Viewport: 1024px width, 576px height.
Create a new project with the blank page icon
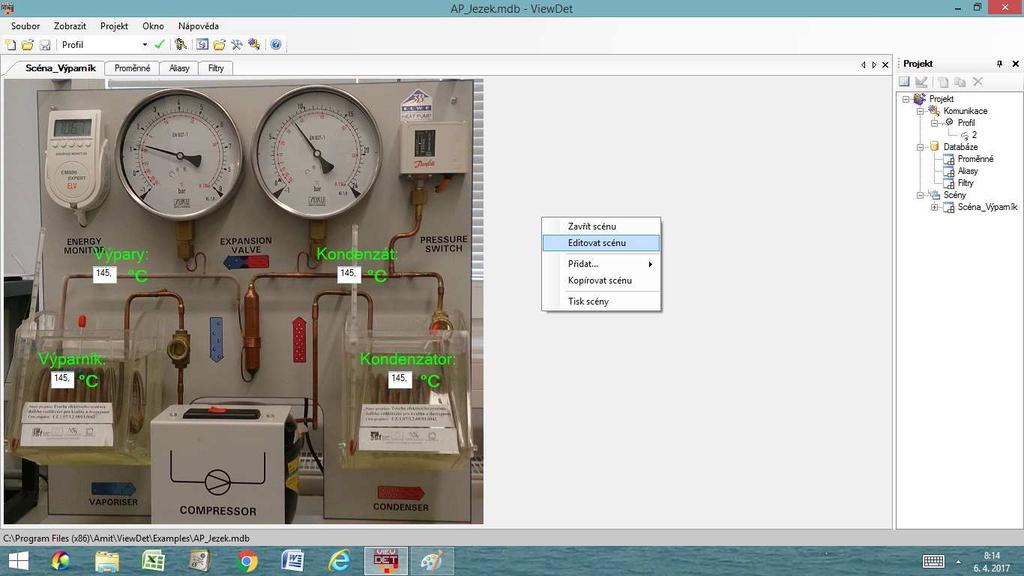(x=10, y=44)
